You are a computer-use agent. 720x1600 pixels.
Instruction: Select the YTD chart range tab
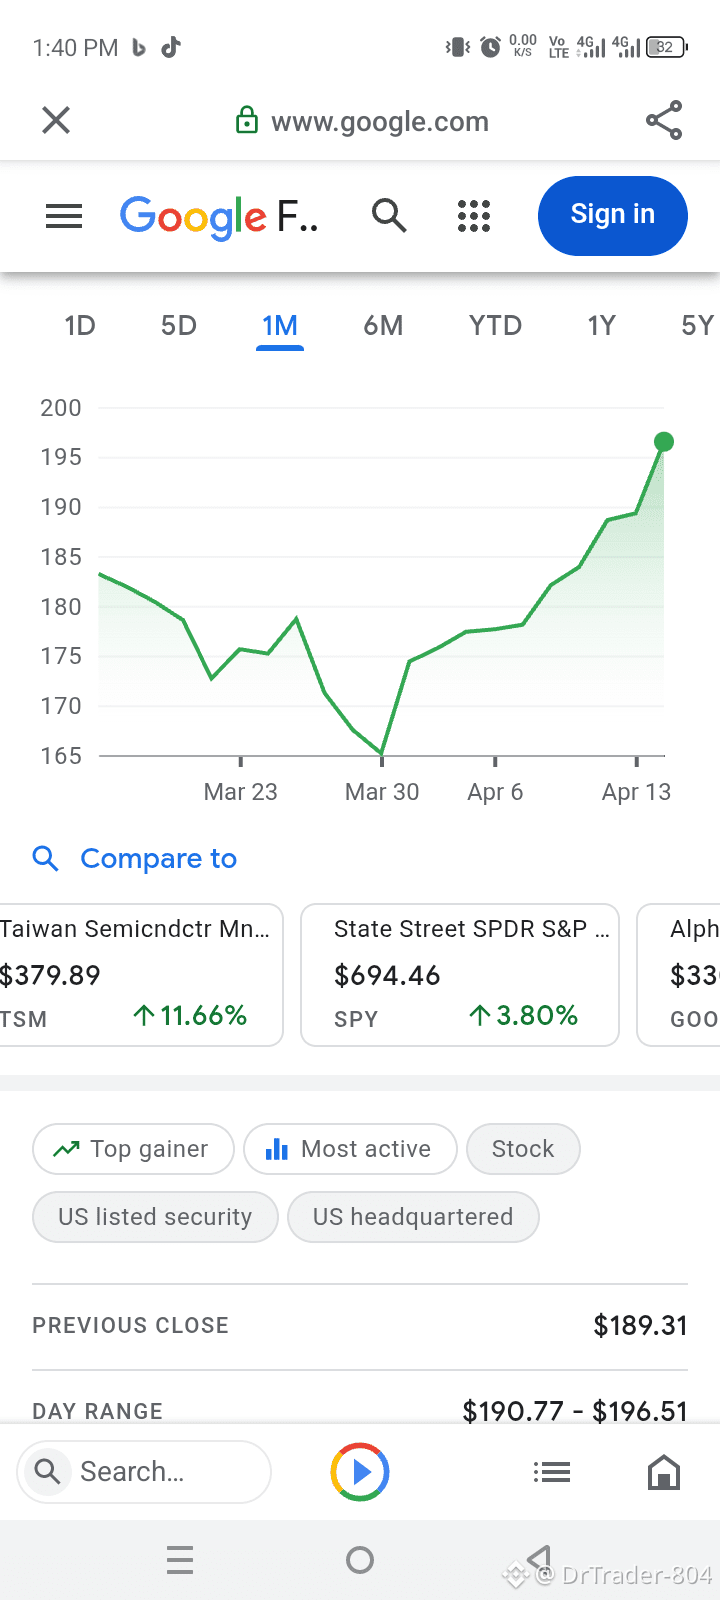coord(496,326)
